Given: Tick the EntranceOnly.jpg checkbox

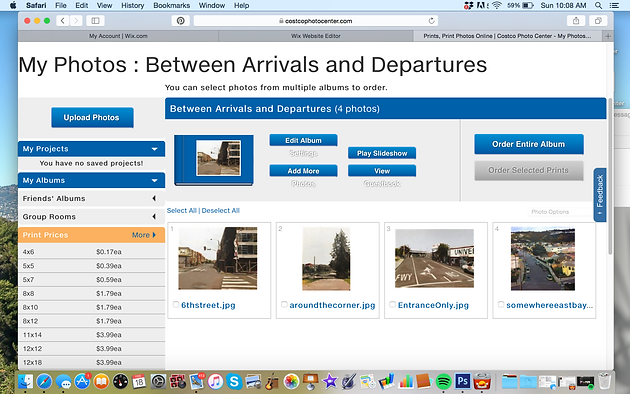Looking at the screenshot, I should pos(393,304).
